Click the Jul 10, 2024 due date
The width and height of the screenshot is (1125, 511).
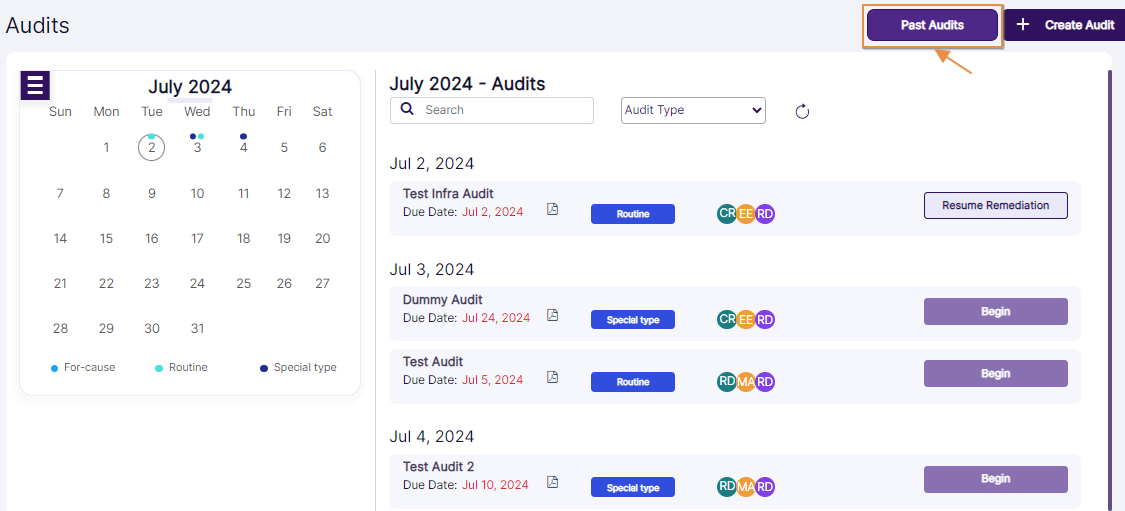click(x=495, y=484)
